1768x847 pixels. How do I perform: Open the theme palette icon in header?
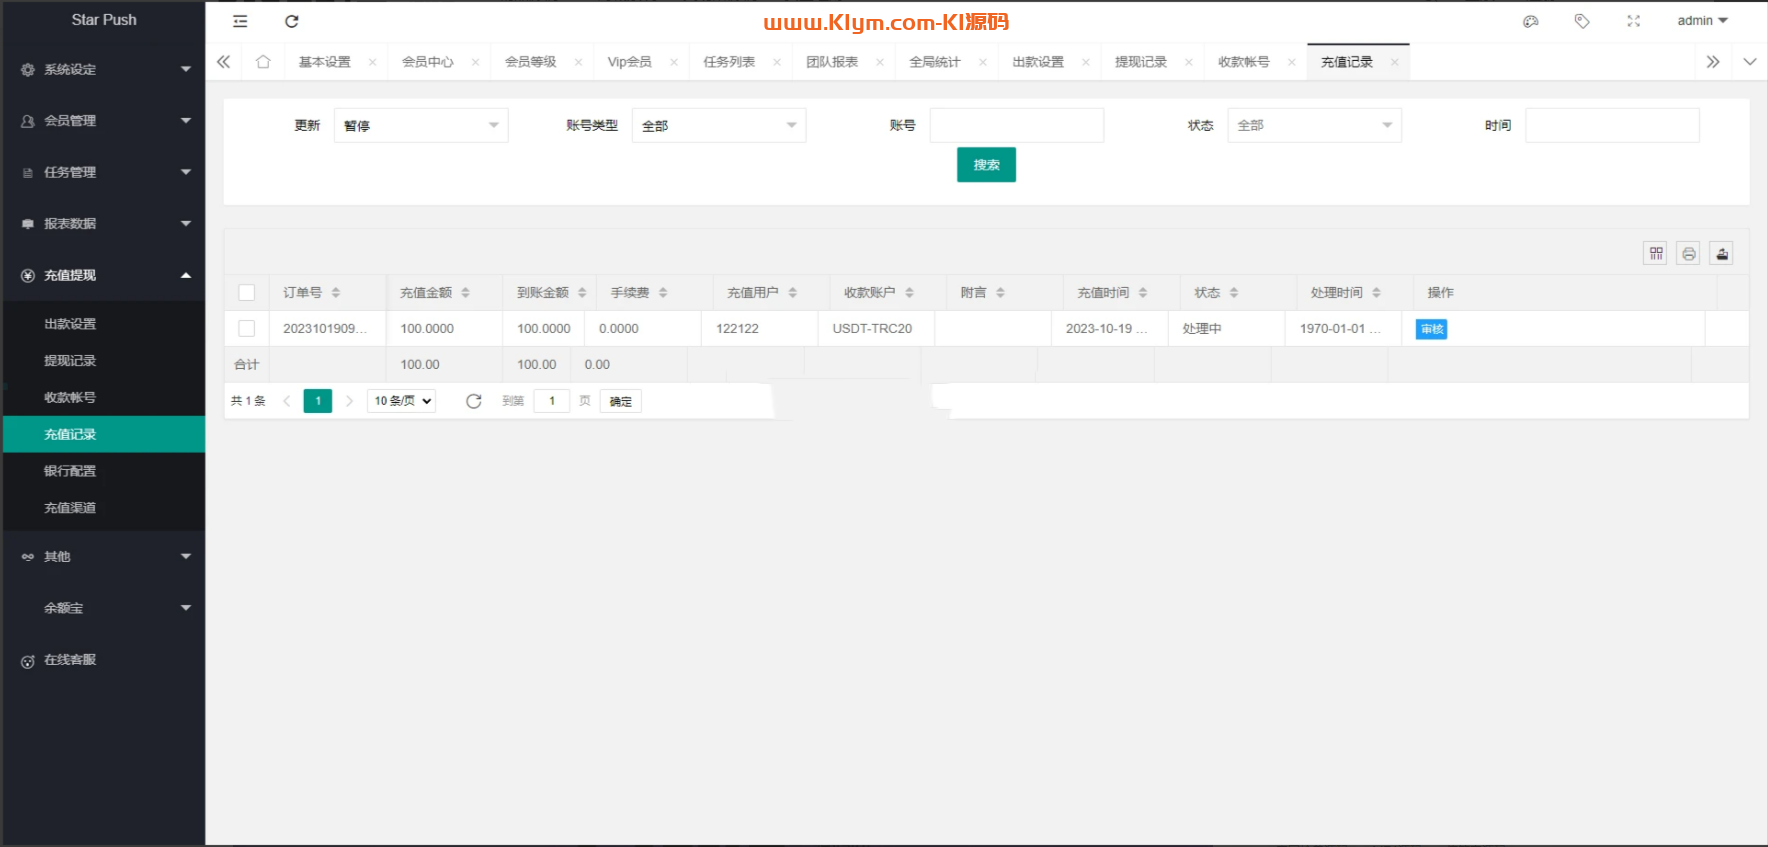[x=1530, y=21]
